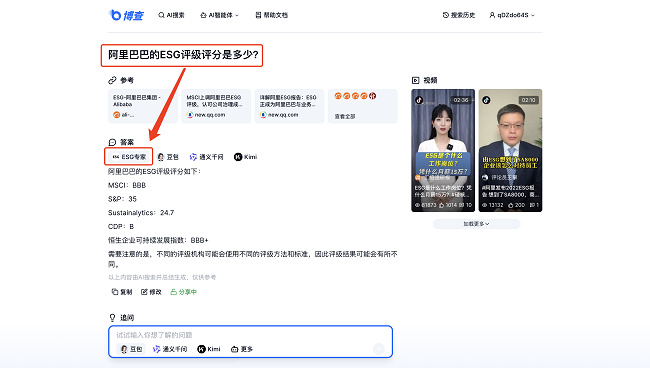
Task: Focus the follow-up question input field
Action: pos(250,335)
